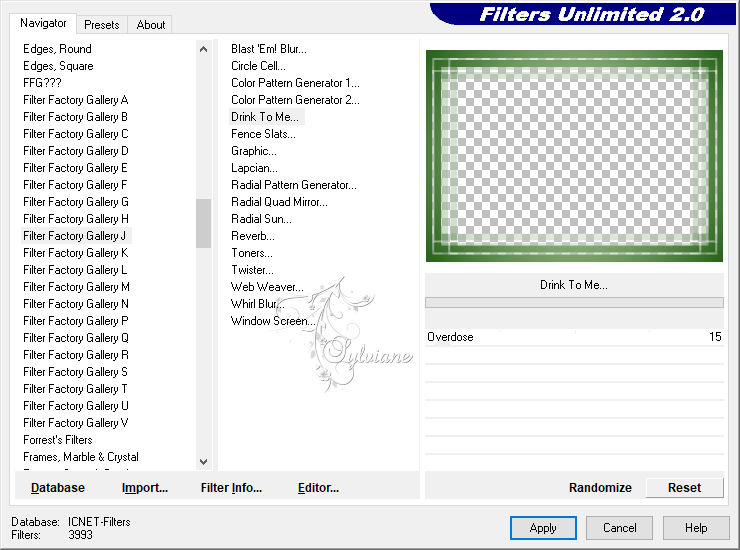Select Frames, Marble & Crystal category
The height and width of the screenshot is (550, 740).
81,457
